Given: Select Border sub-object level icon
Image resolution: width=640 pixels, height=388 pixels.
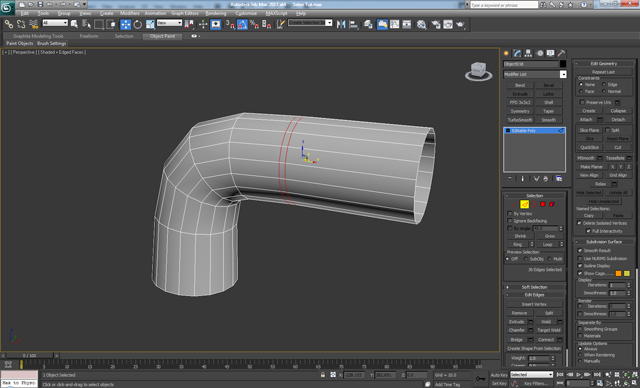Looking at the screenshot, I should 533,204.
